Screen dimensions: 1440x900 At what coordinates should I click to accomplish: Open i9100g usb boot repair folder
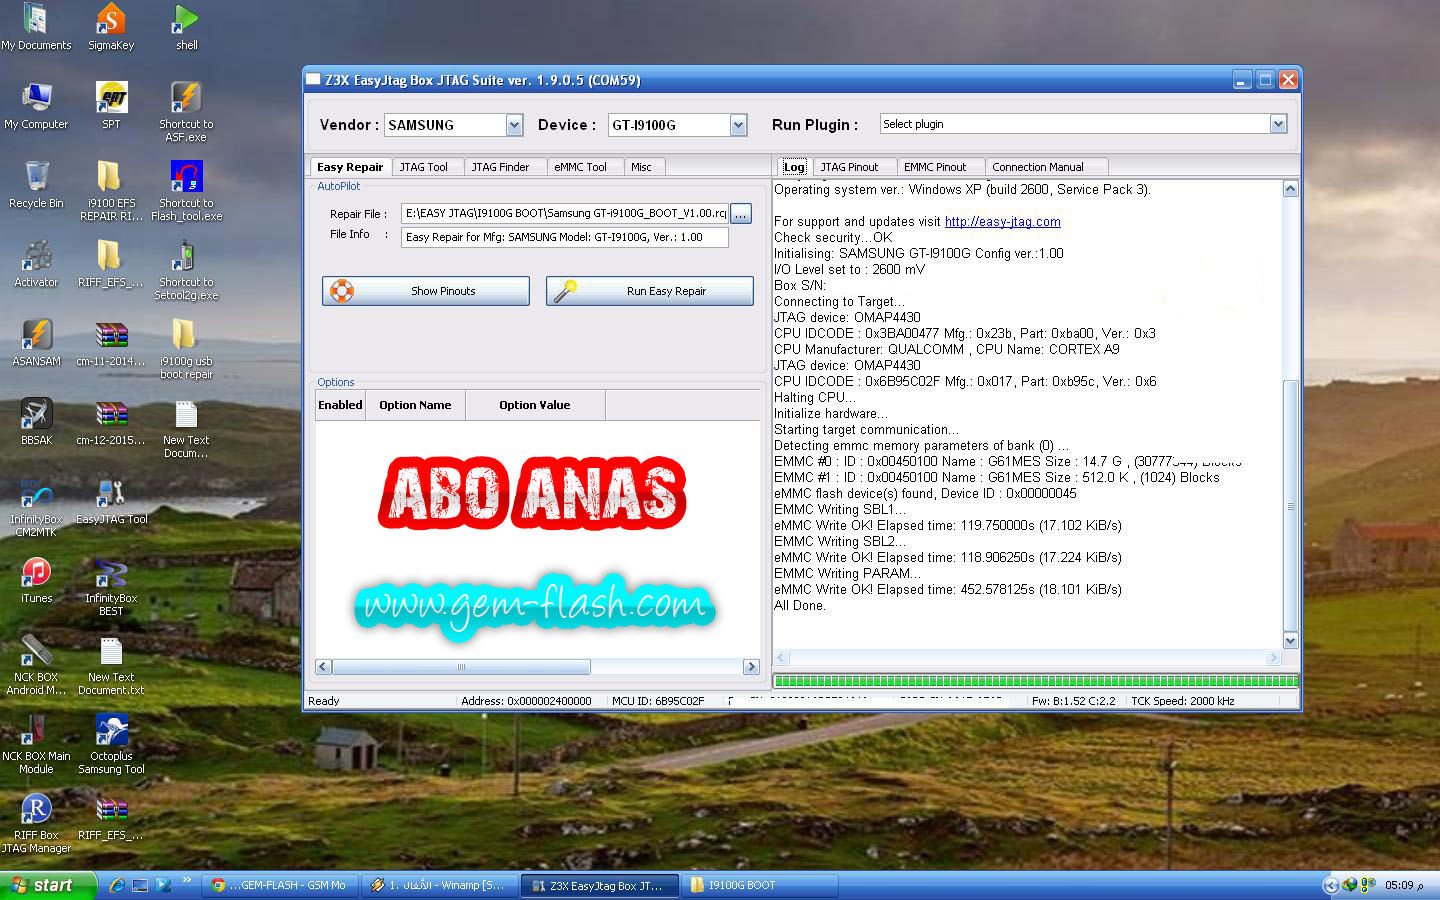click(x=186, y=349)
